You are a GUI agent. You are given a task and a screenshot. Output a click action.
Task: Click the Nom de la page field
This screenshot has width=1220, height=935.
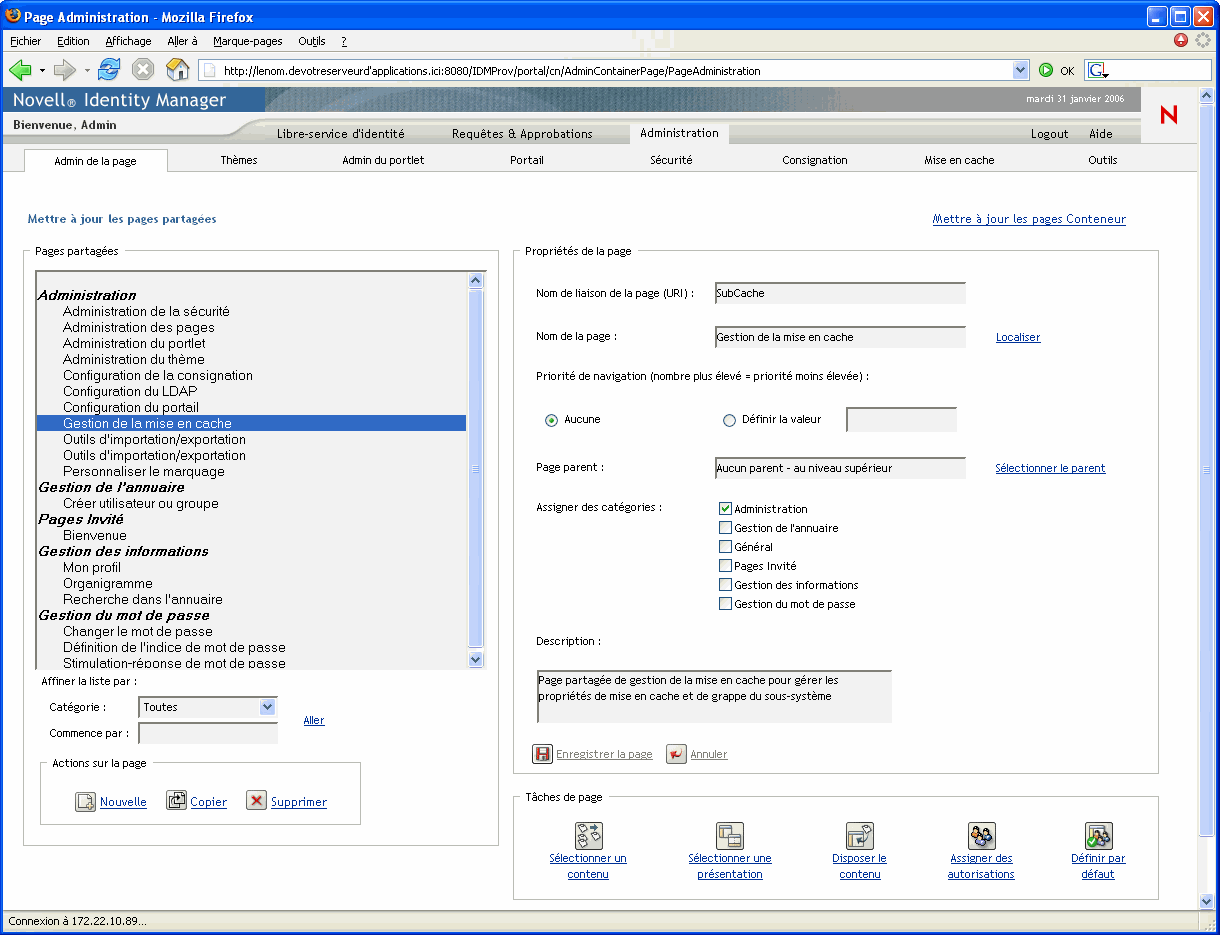[840, 337]
